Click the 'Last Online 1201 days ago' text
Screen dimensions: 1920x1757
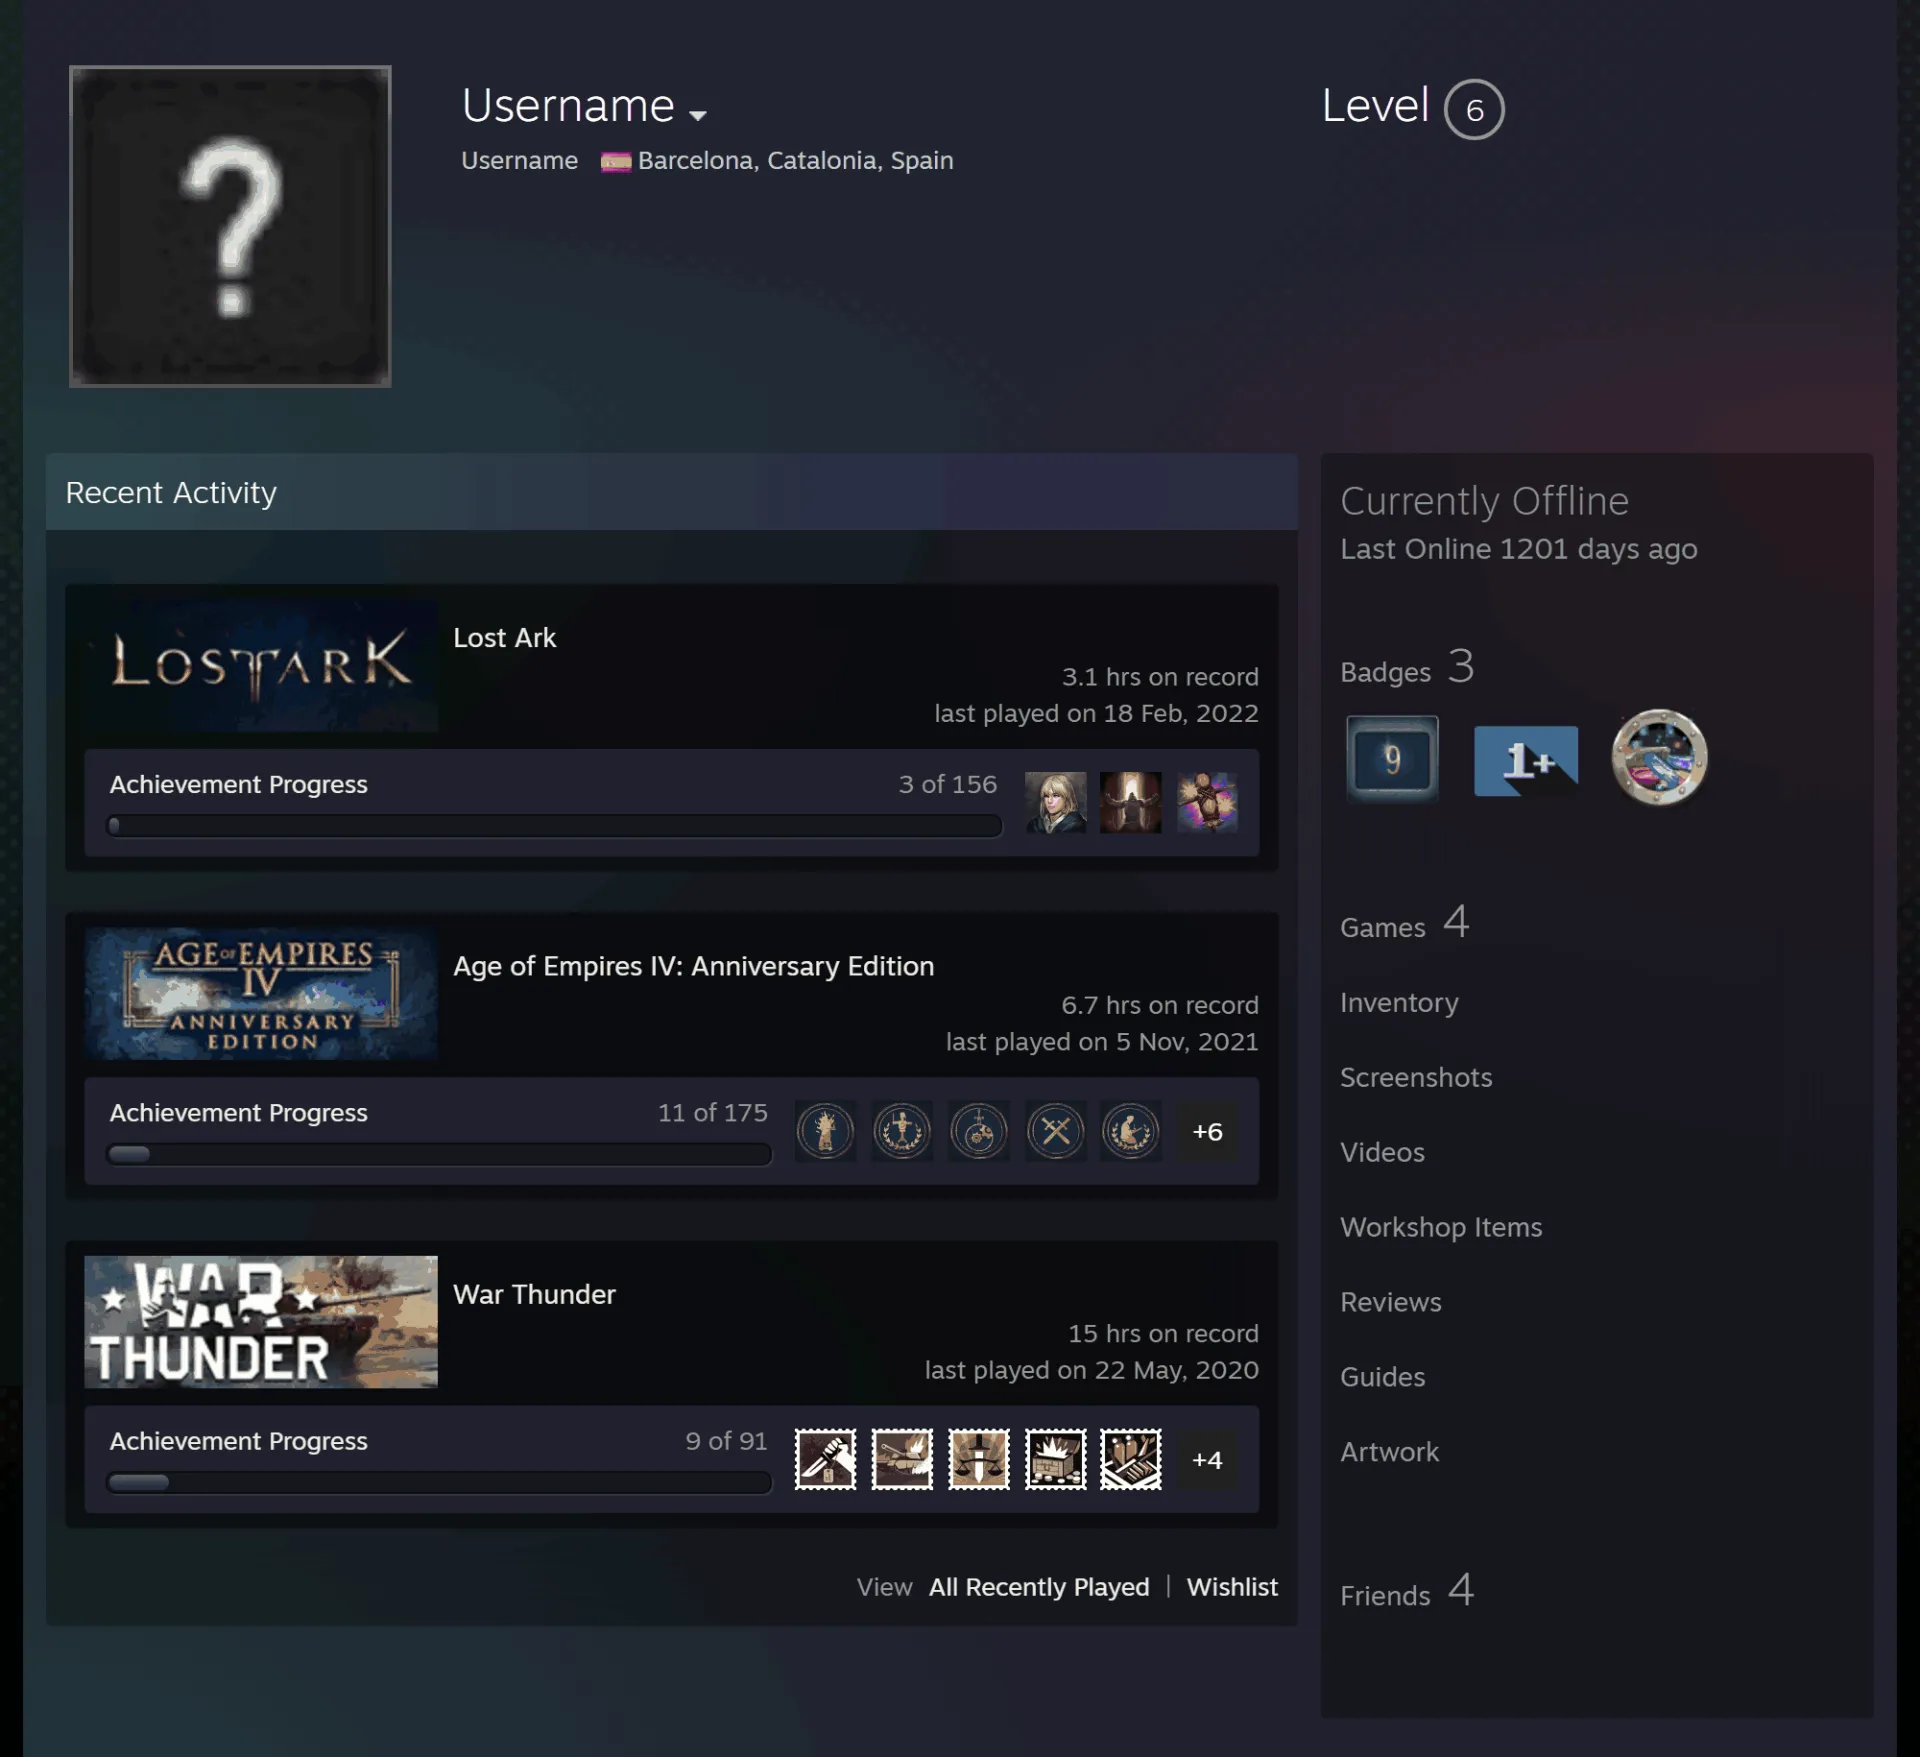1518,549
